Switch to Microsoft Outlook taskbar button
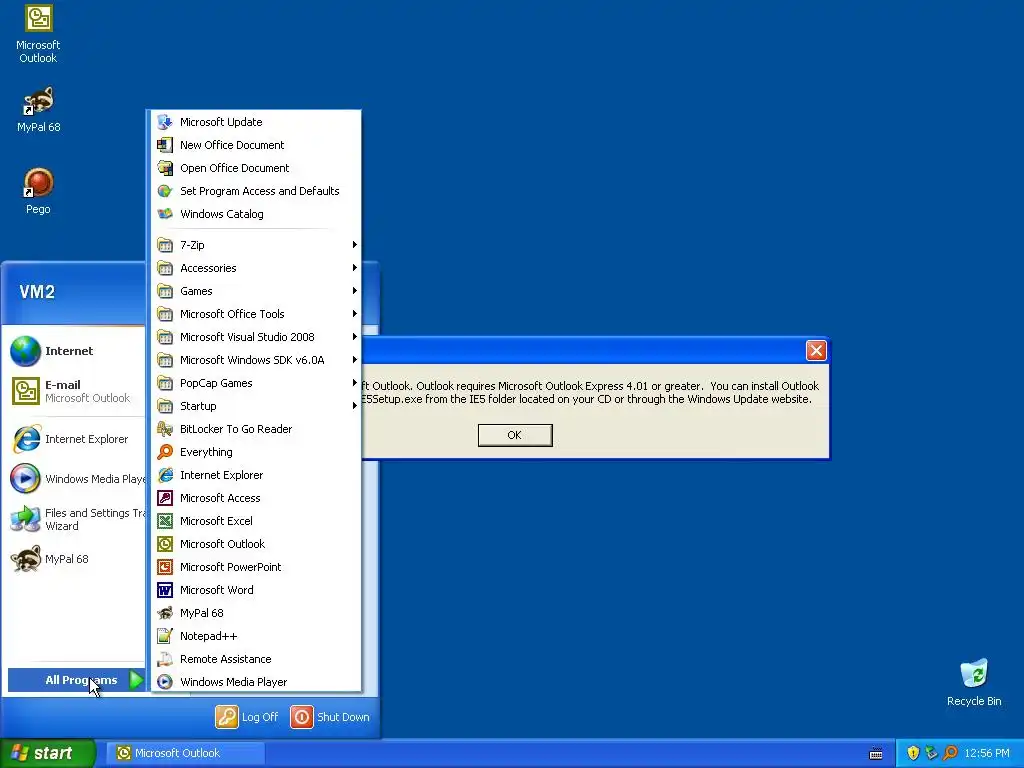The height and width of the screenshot is (768, 1024). [185, 753]
